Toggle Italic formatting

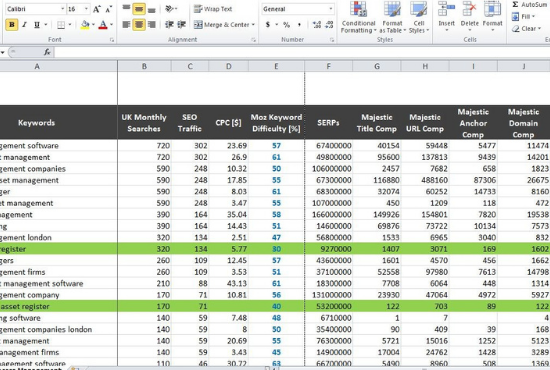24,25
